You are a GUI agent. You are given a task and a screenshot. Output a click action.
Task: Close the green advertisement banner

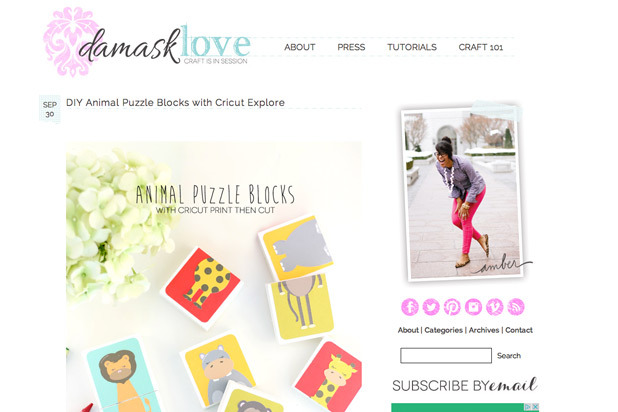(x=536, y=407)
